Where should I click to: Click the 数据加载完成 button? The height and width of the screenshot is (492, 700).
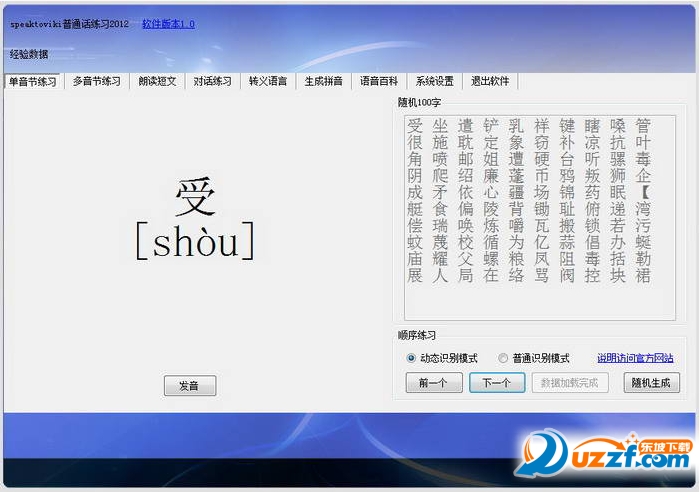point(570,383)
